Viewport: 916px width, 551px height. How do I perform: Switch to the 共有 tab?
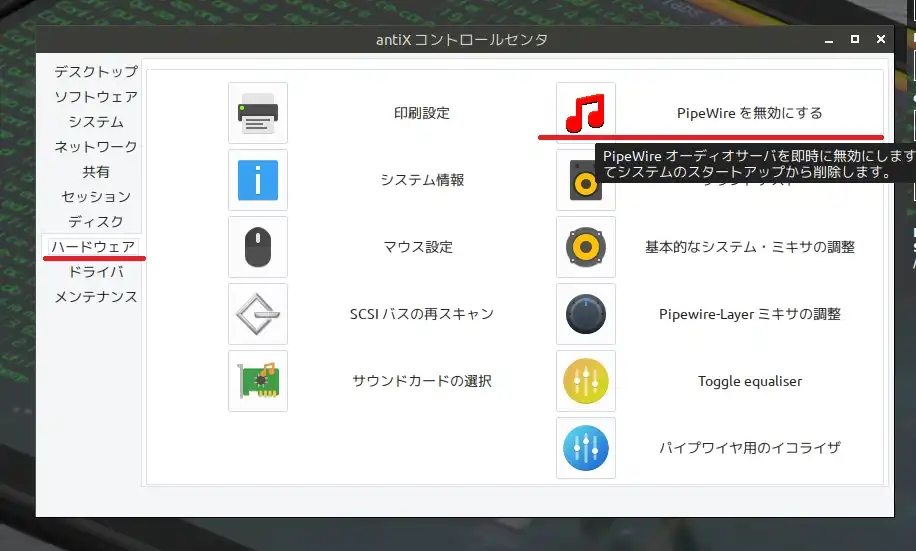pyautogui.click(x=96, y=172)
